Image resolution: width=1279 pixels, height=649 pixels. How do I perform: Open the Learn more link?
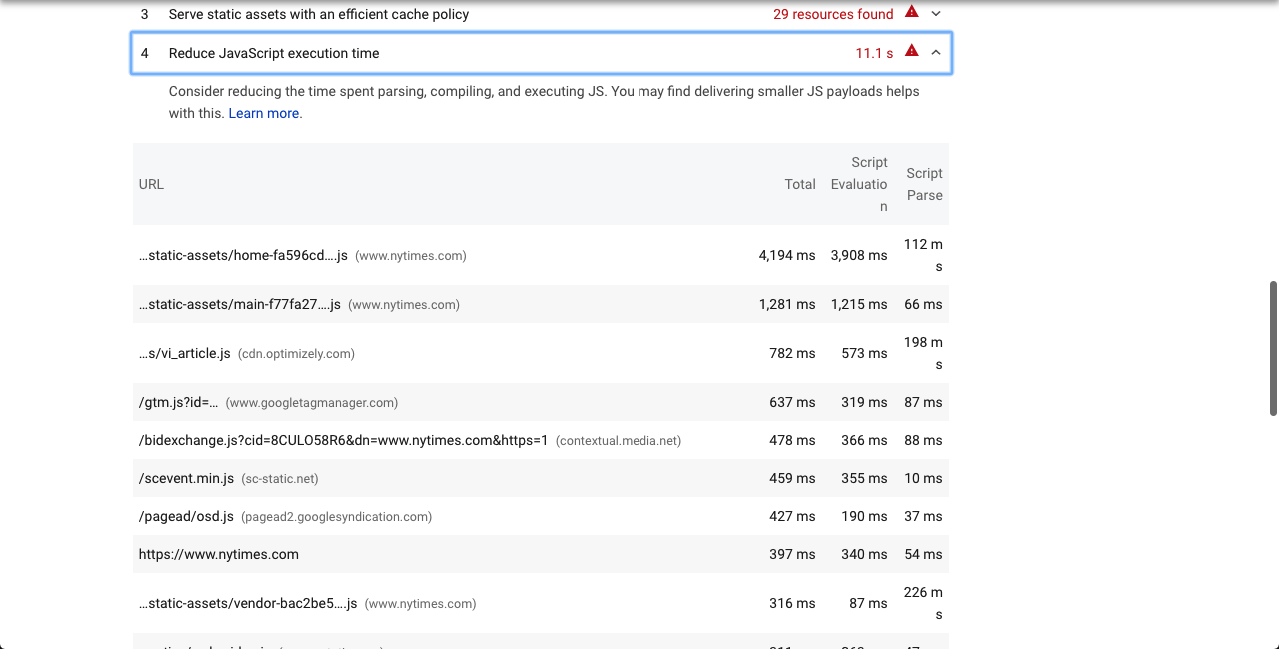pos(264,114)
